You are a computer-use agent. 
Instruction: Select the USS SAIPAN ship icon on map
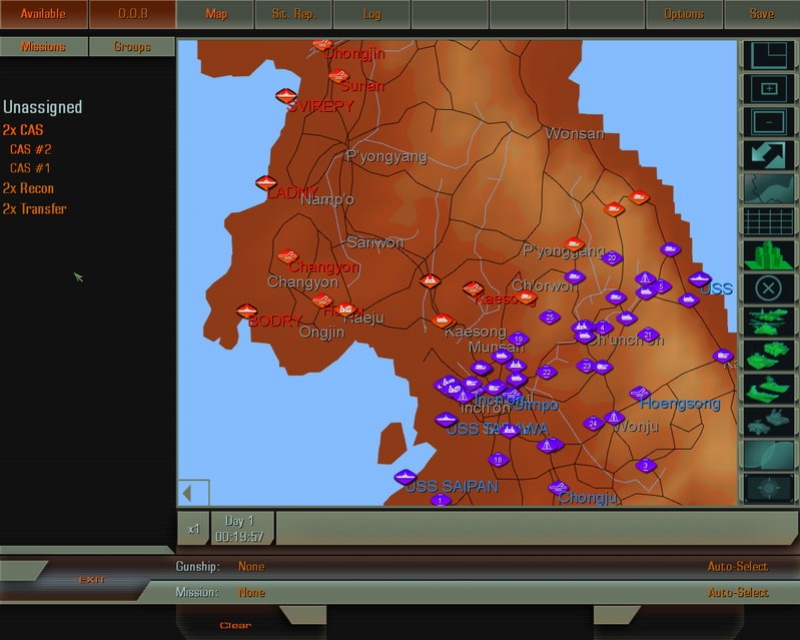click(406, 477)
